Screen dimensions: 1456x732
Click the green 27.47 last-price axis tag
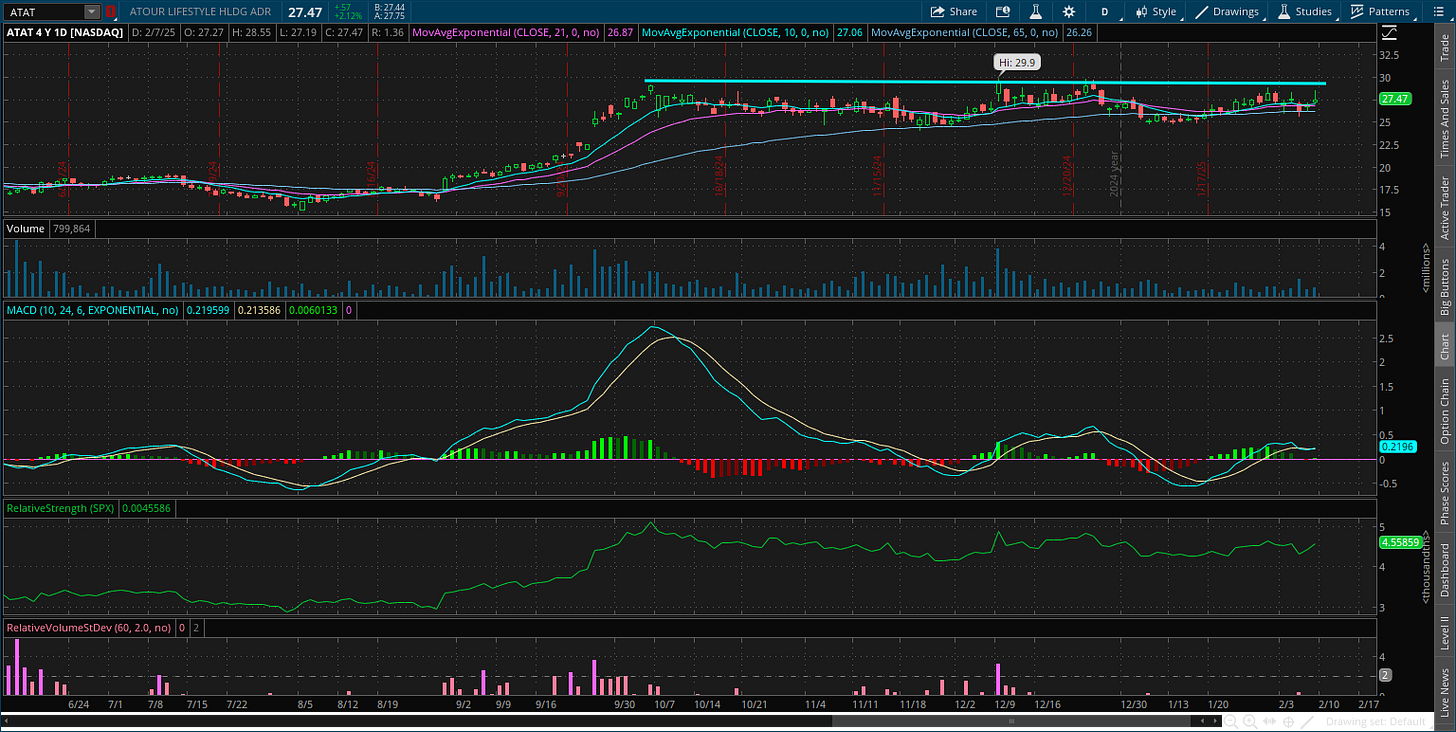1394,99
